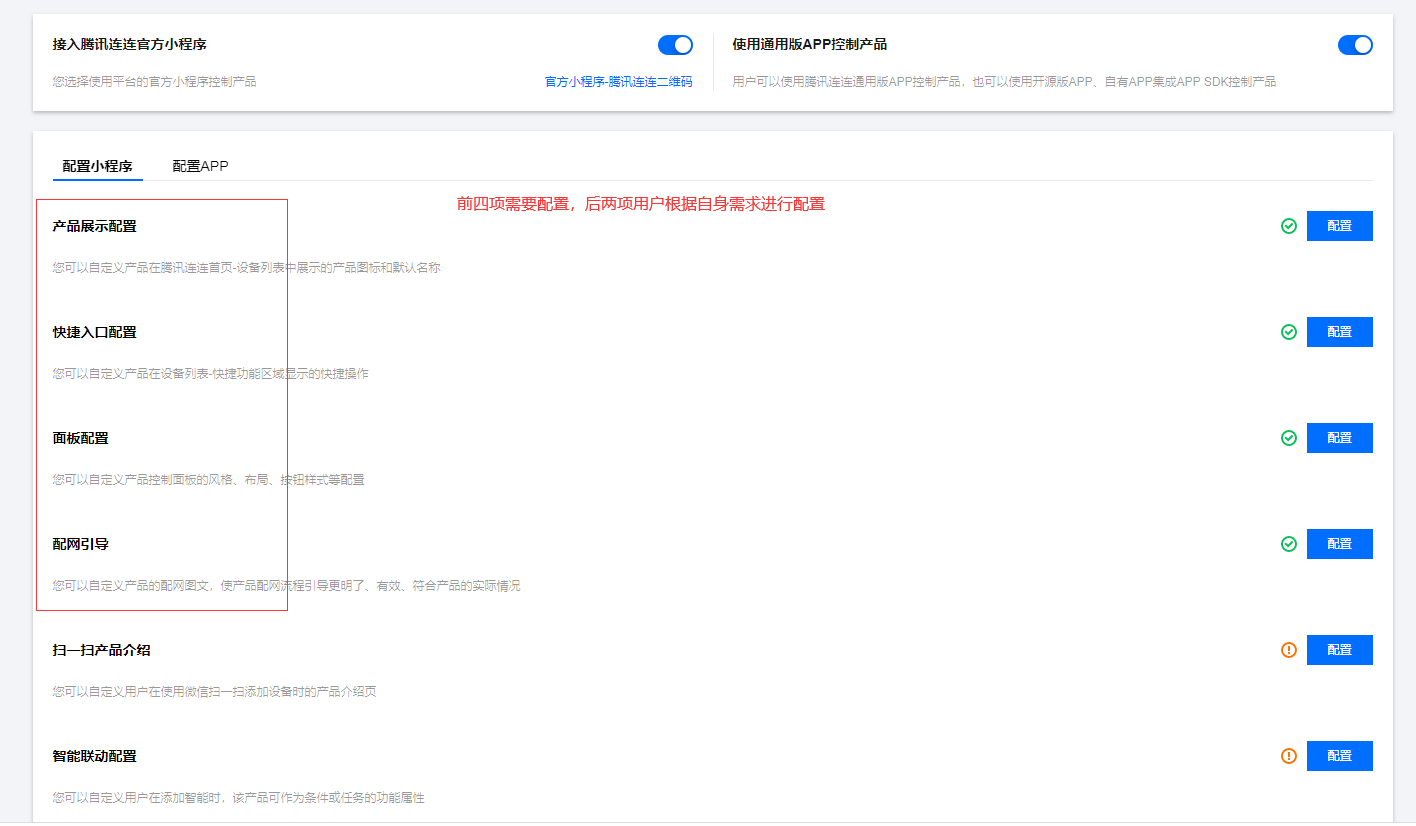
Task: Click the green check icon beside 配网引导
Action: point(1288,543)
